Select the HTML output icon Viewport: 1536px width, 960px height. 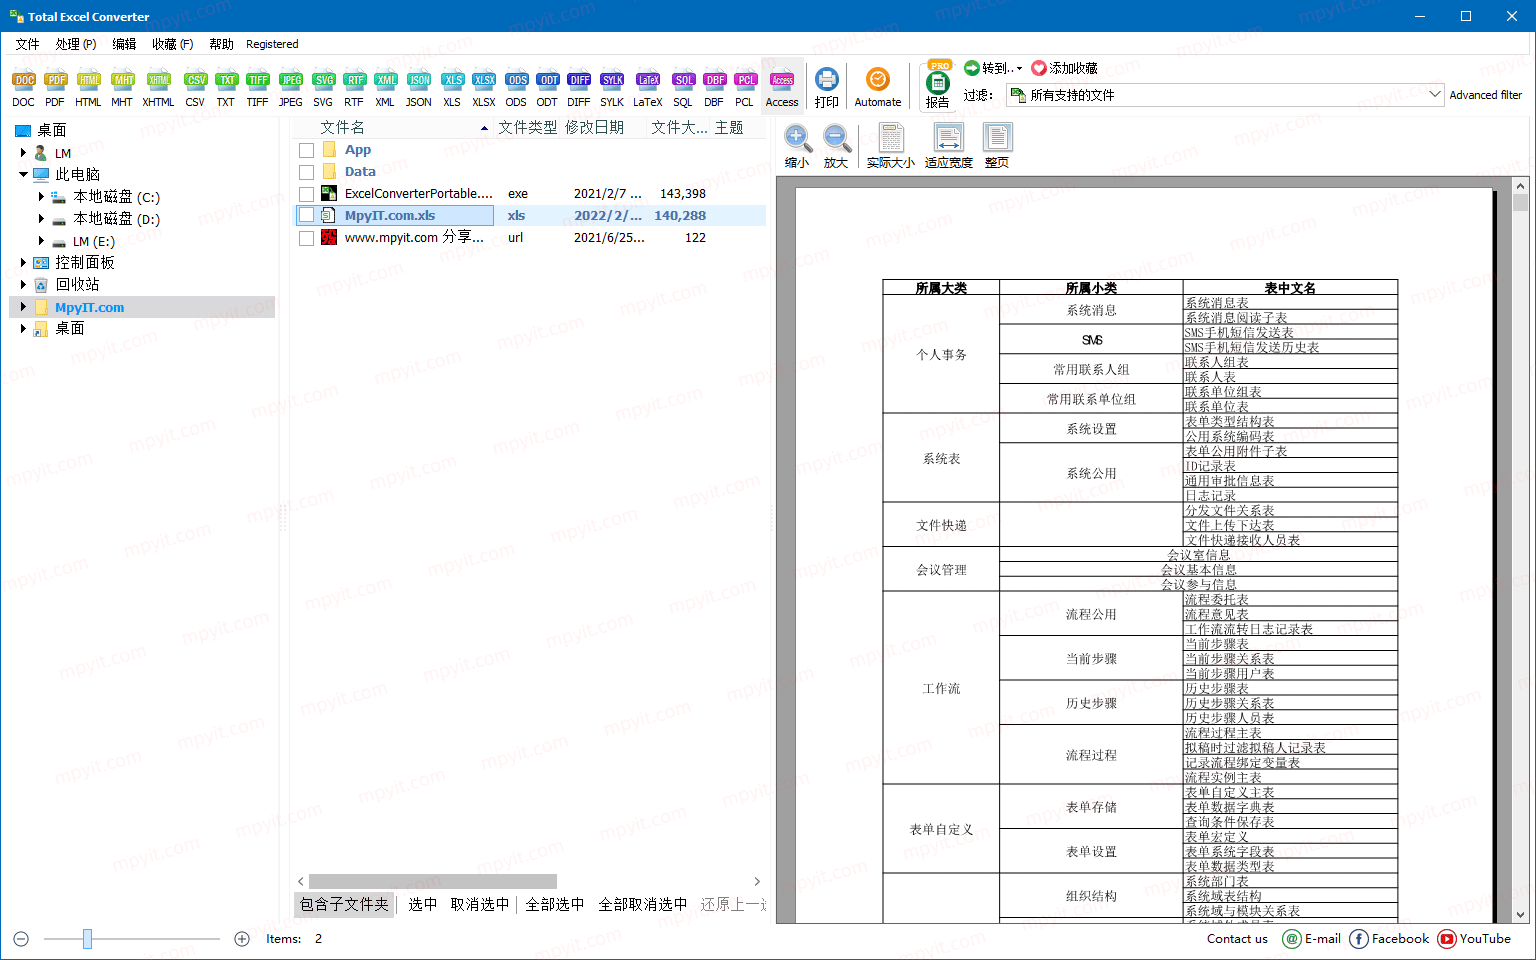tap(88, 88)
